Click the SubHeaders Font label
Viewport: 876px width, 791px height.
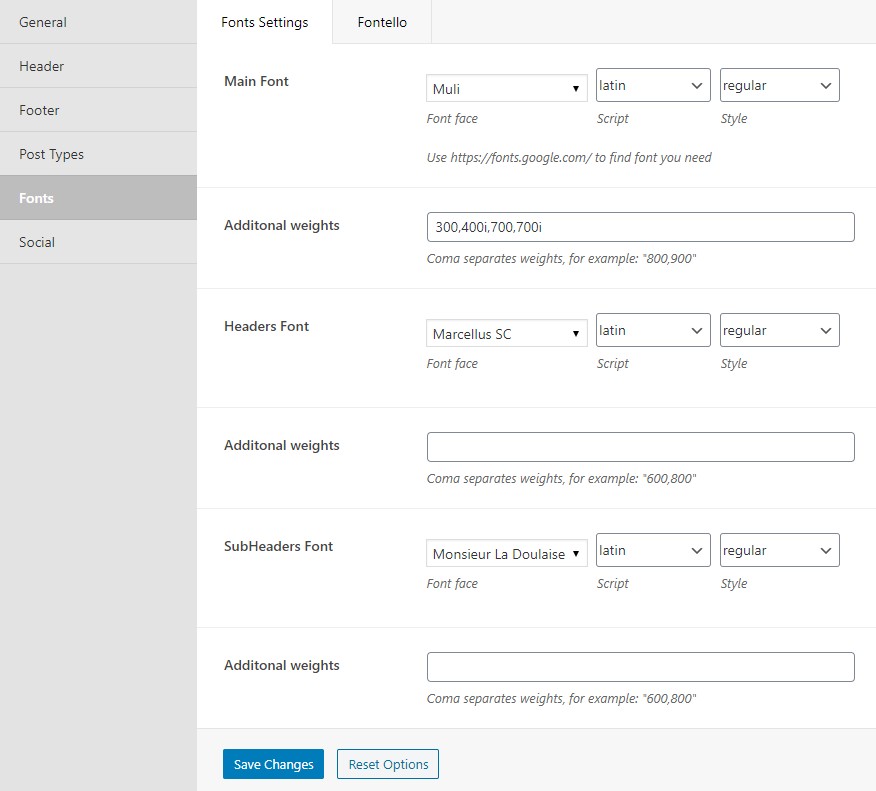(278, 546)
